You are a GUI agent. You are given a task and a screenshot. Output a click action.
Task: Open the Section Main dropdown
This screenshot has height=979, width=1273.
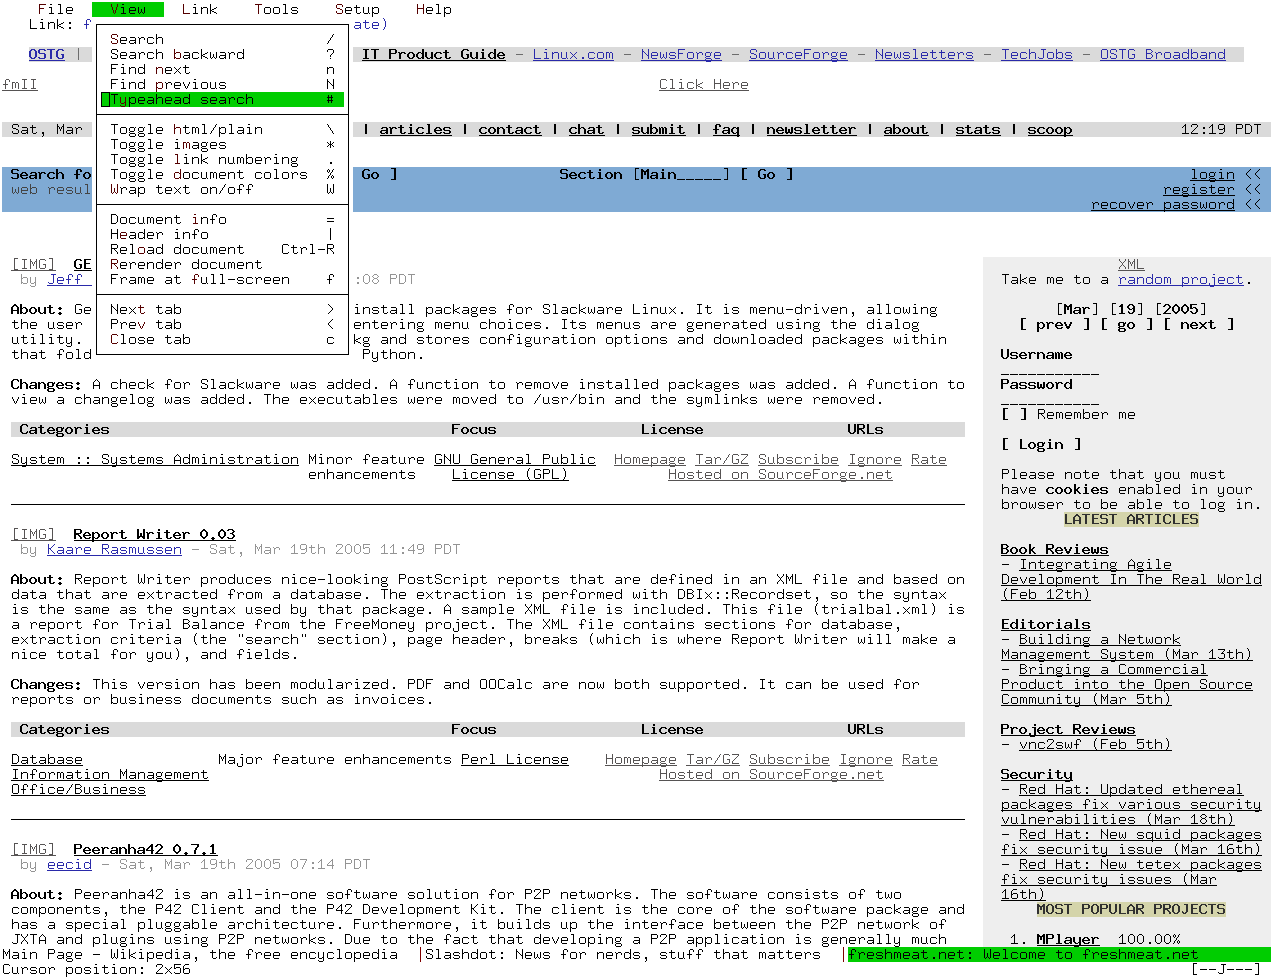point(681,175)
